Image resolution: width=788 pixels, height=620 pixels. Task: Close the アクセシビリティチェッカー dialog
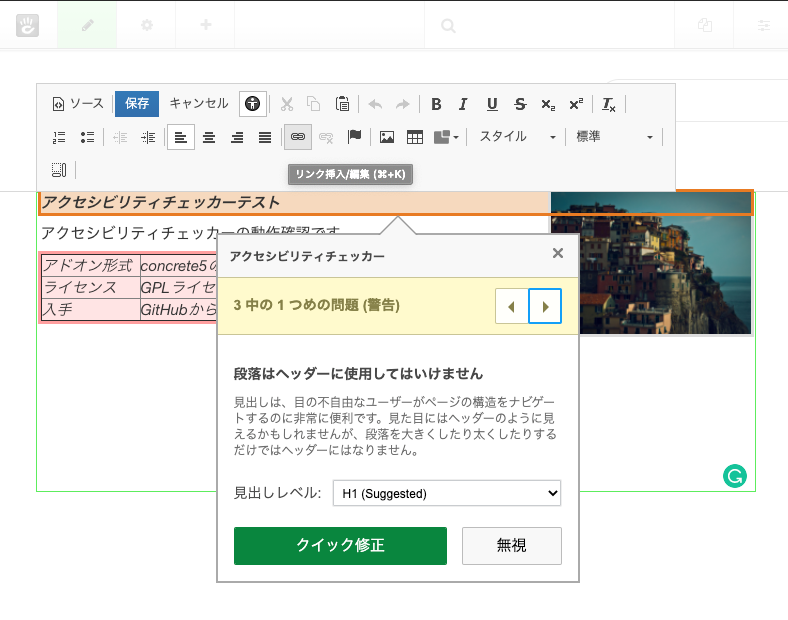tap(558, 254)
